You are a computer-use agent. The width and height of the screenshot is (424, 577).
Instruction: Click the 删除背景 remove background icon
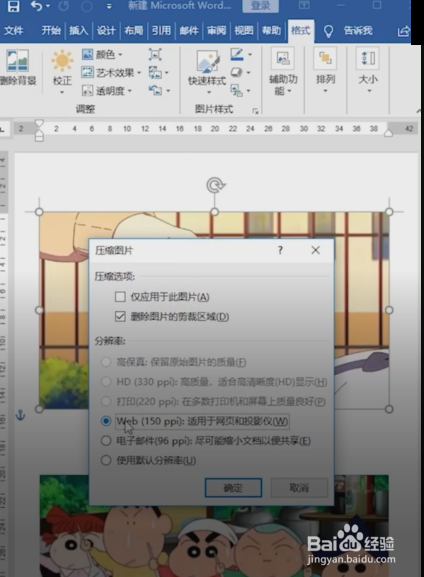pos(17,61)
